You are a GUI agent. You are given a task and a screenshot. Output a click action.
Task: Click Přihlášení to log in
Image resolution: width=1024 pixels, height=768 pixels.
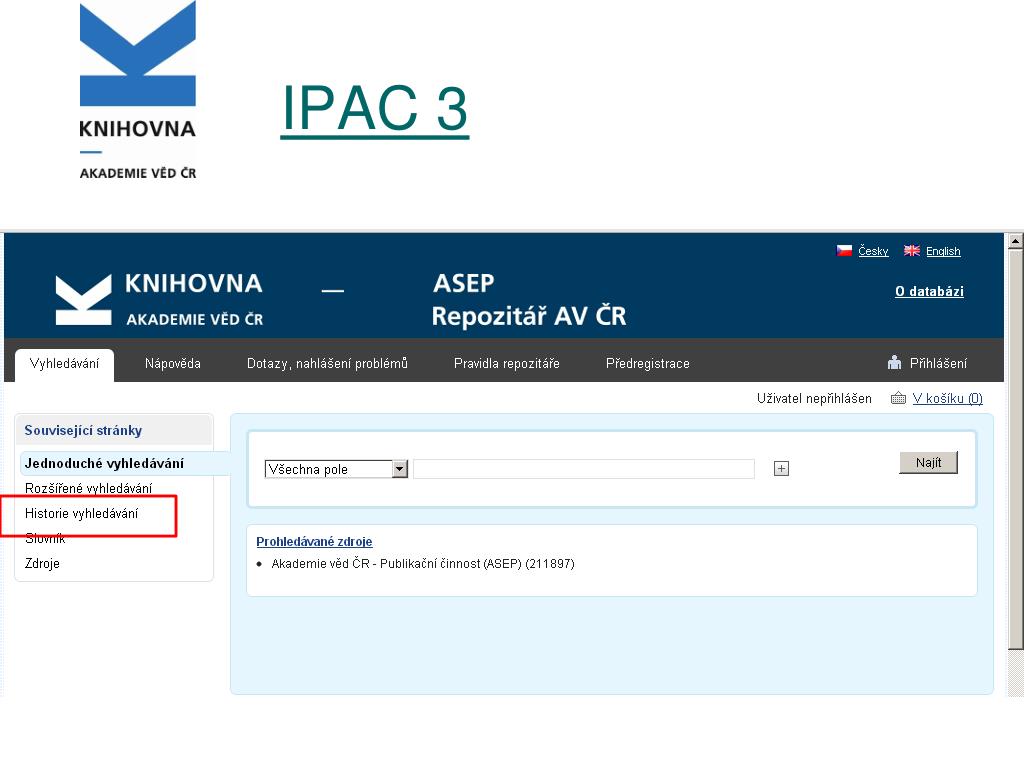coord(938,364)
